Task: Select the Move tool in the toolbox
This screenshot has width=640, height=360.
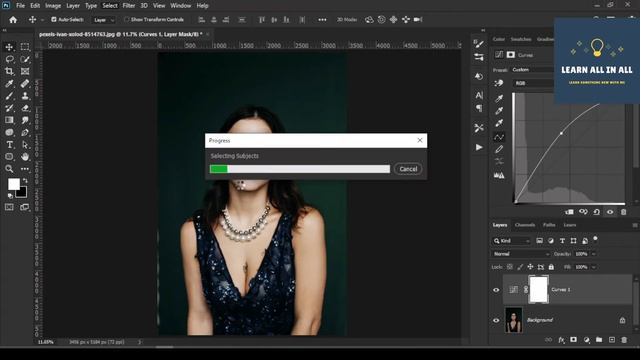Action: pos(9,47)
